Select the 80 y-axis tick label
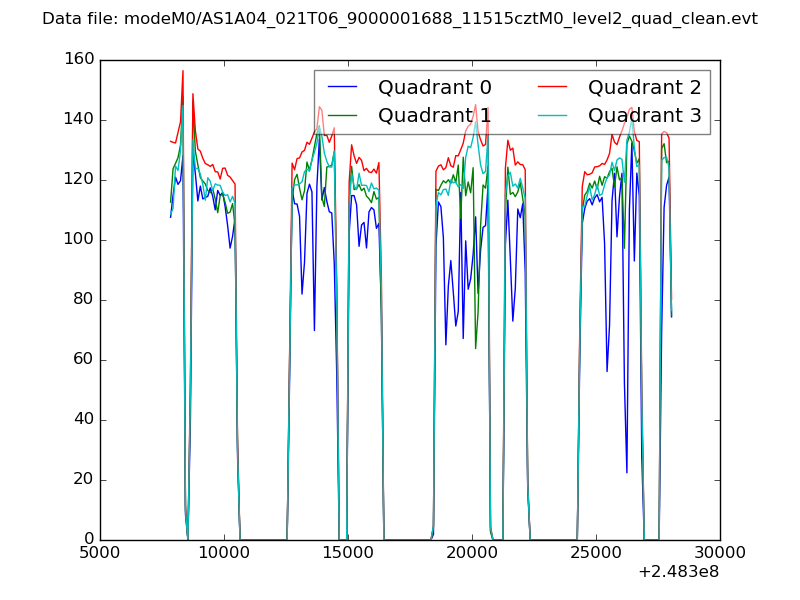 coord(82,300)
